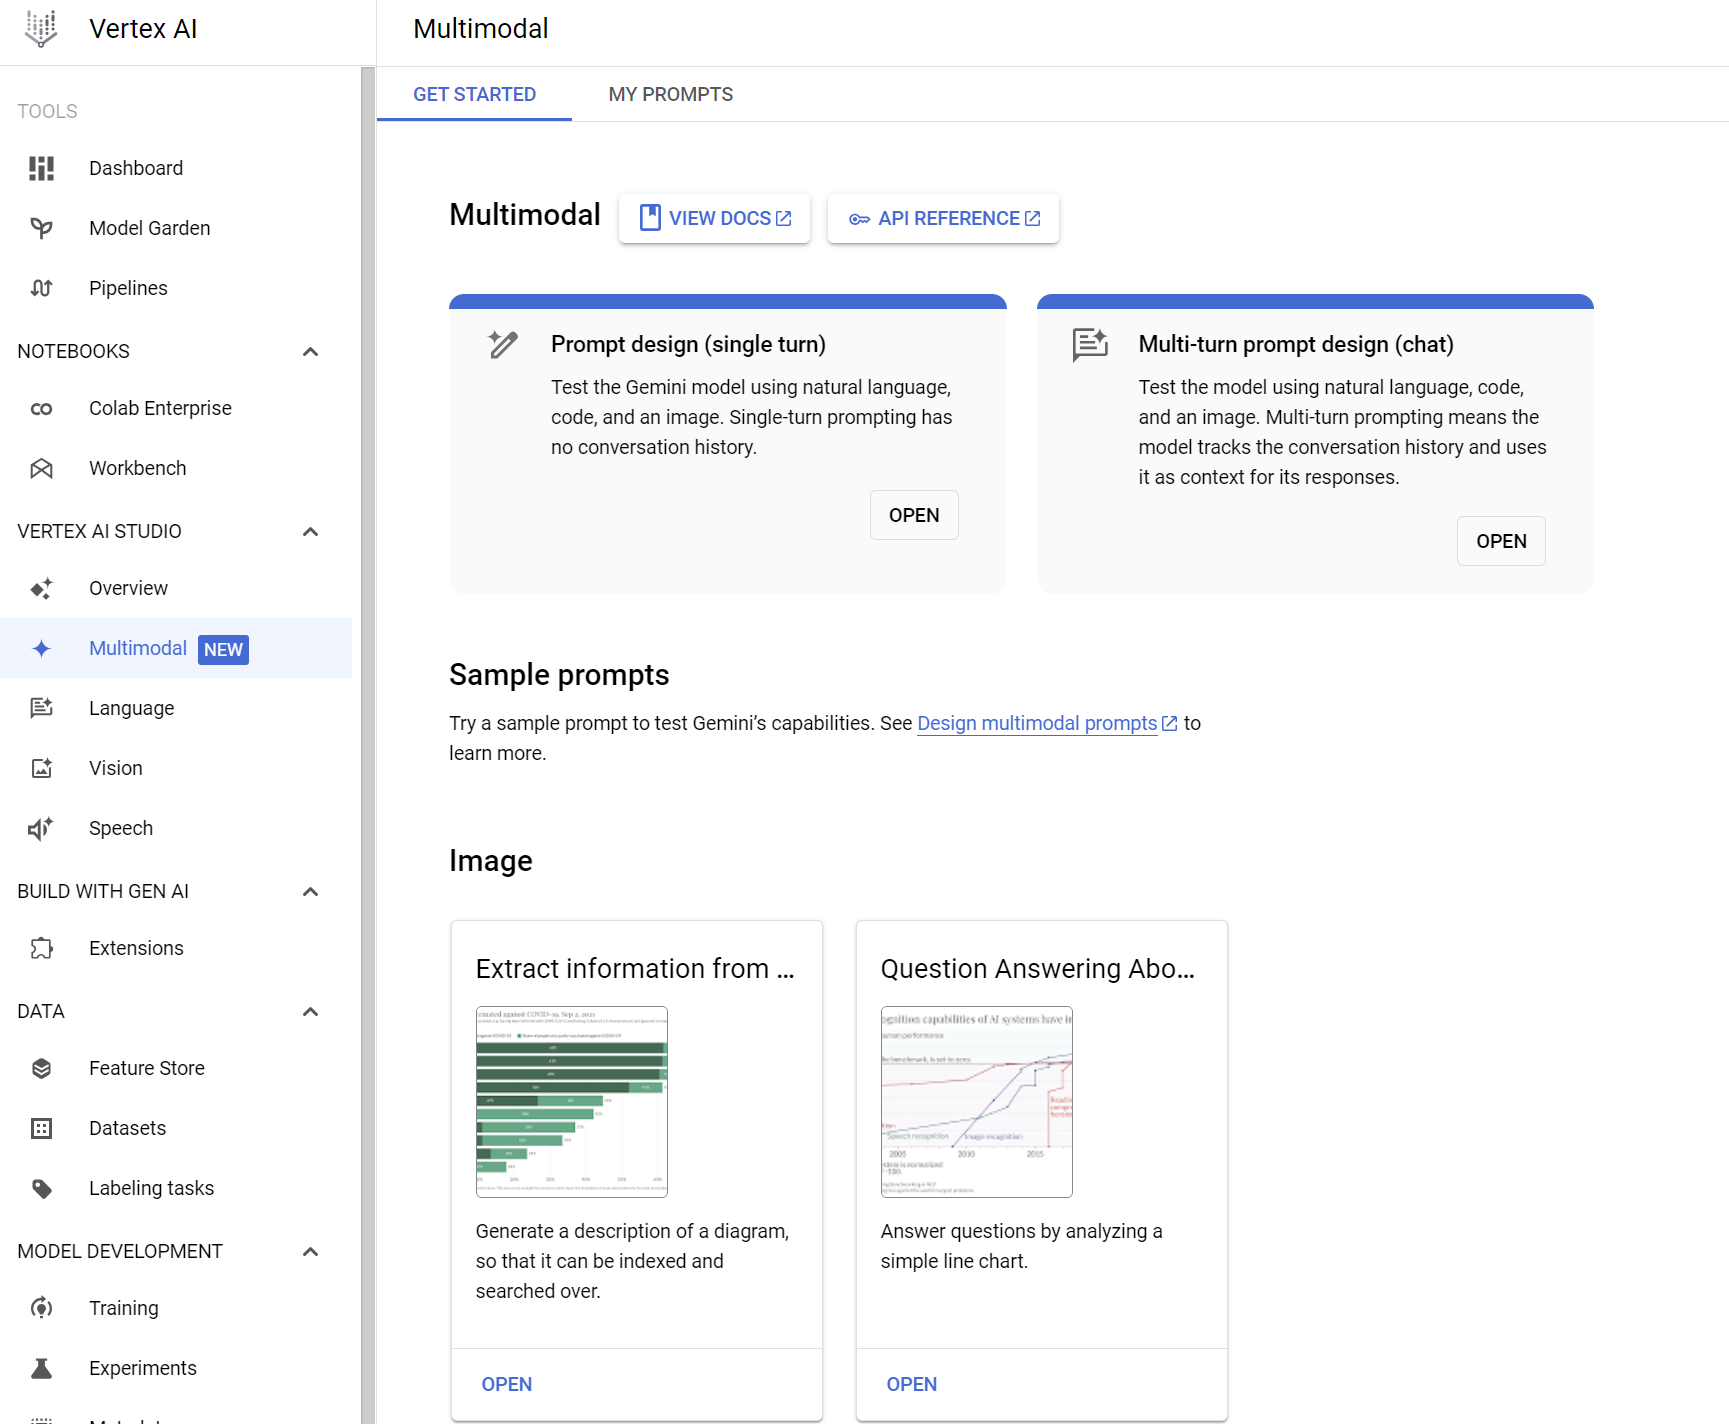Click the Language icon in sidebar
Screen dimensions: 1729x1424
pos(41,708)
